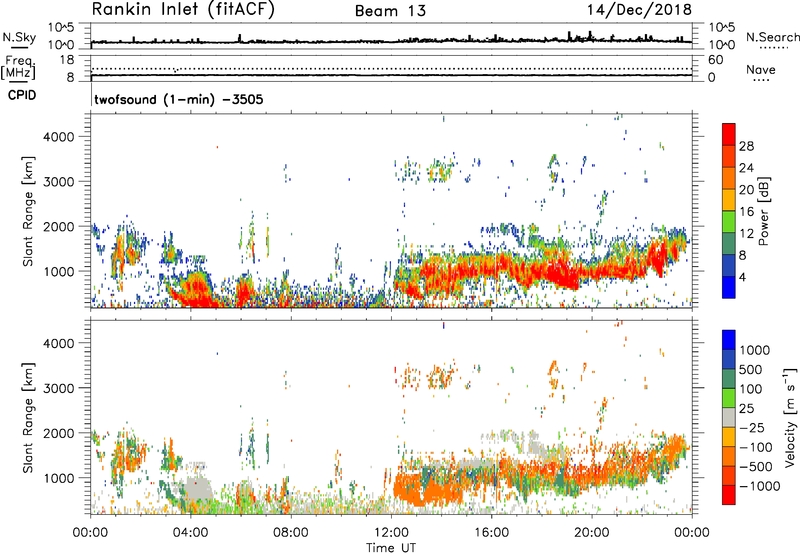Click the 'N.Sky' legend label
Image resolution: width=800 pixels, height=554 pixels.
(19, 37)
